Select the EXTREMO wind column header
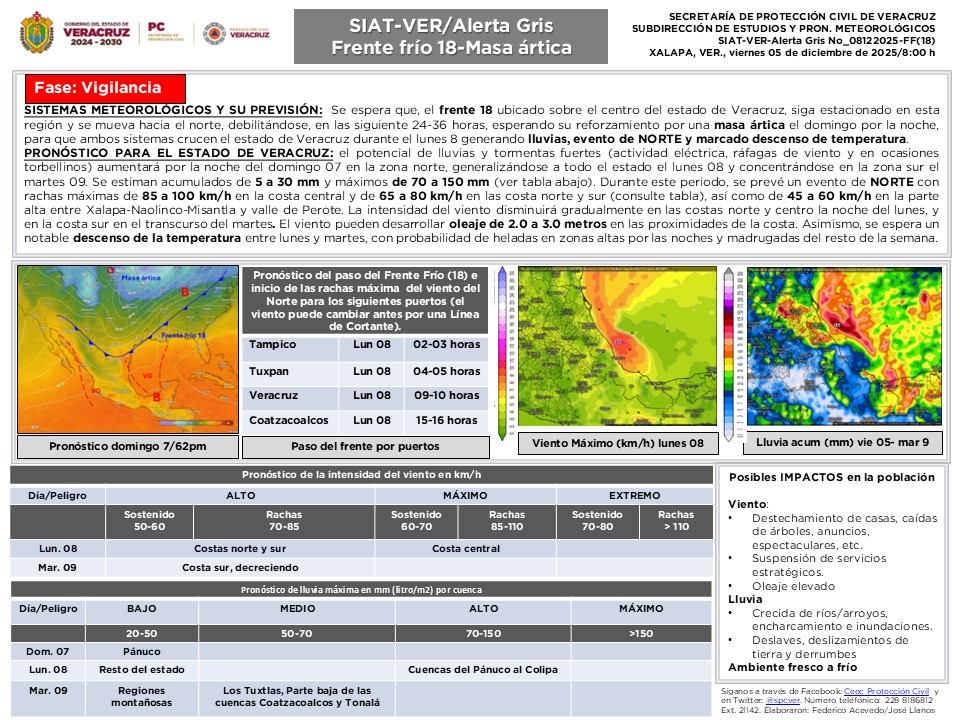The width and height of the screenshot is (960, 720). [634, 495]
